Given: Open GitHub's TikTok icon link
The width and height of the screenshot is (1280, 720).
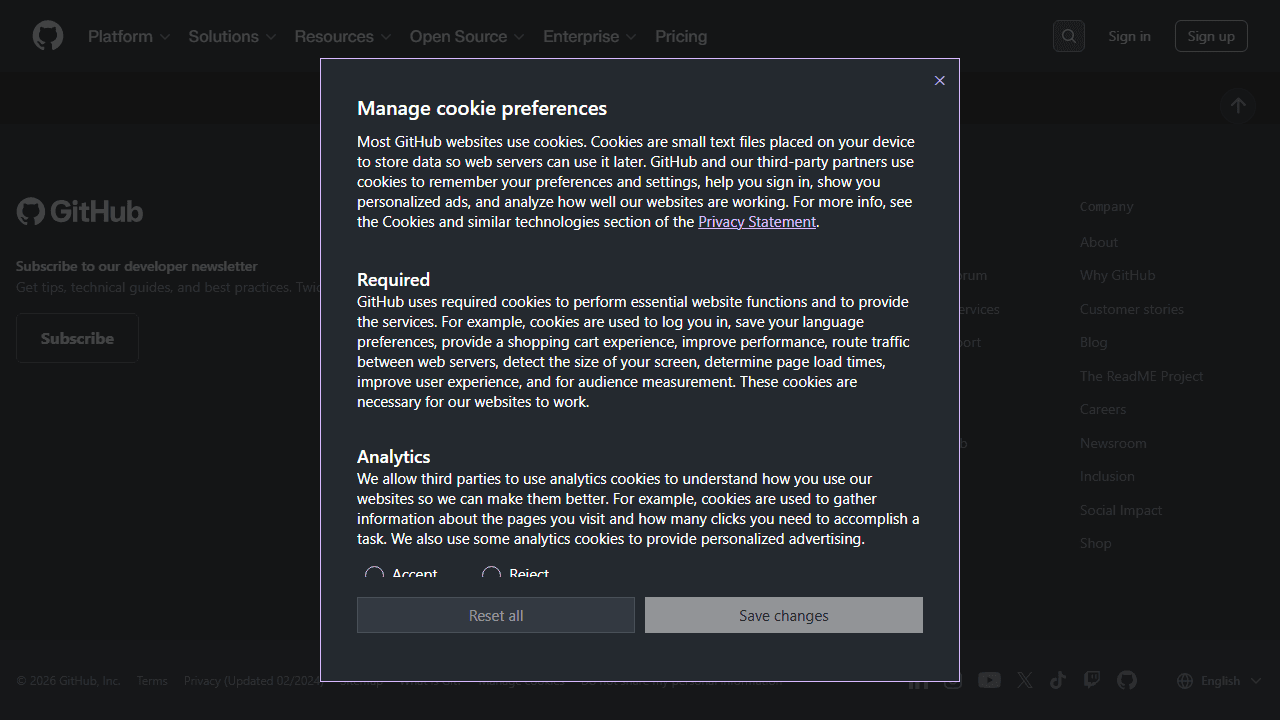Looking at the screenshot, I should (1058, 680).
